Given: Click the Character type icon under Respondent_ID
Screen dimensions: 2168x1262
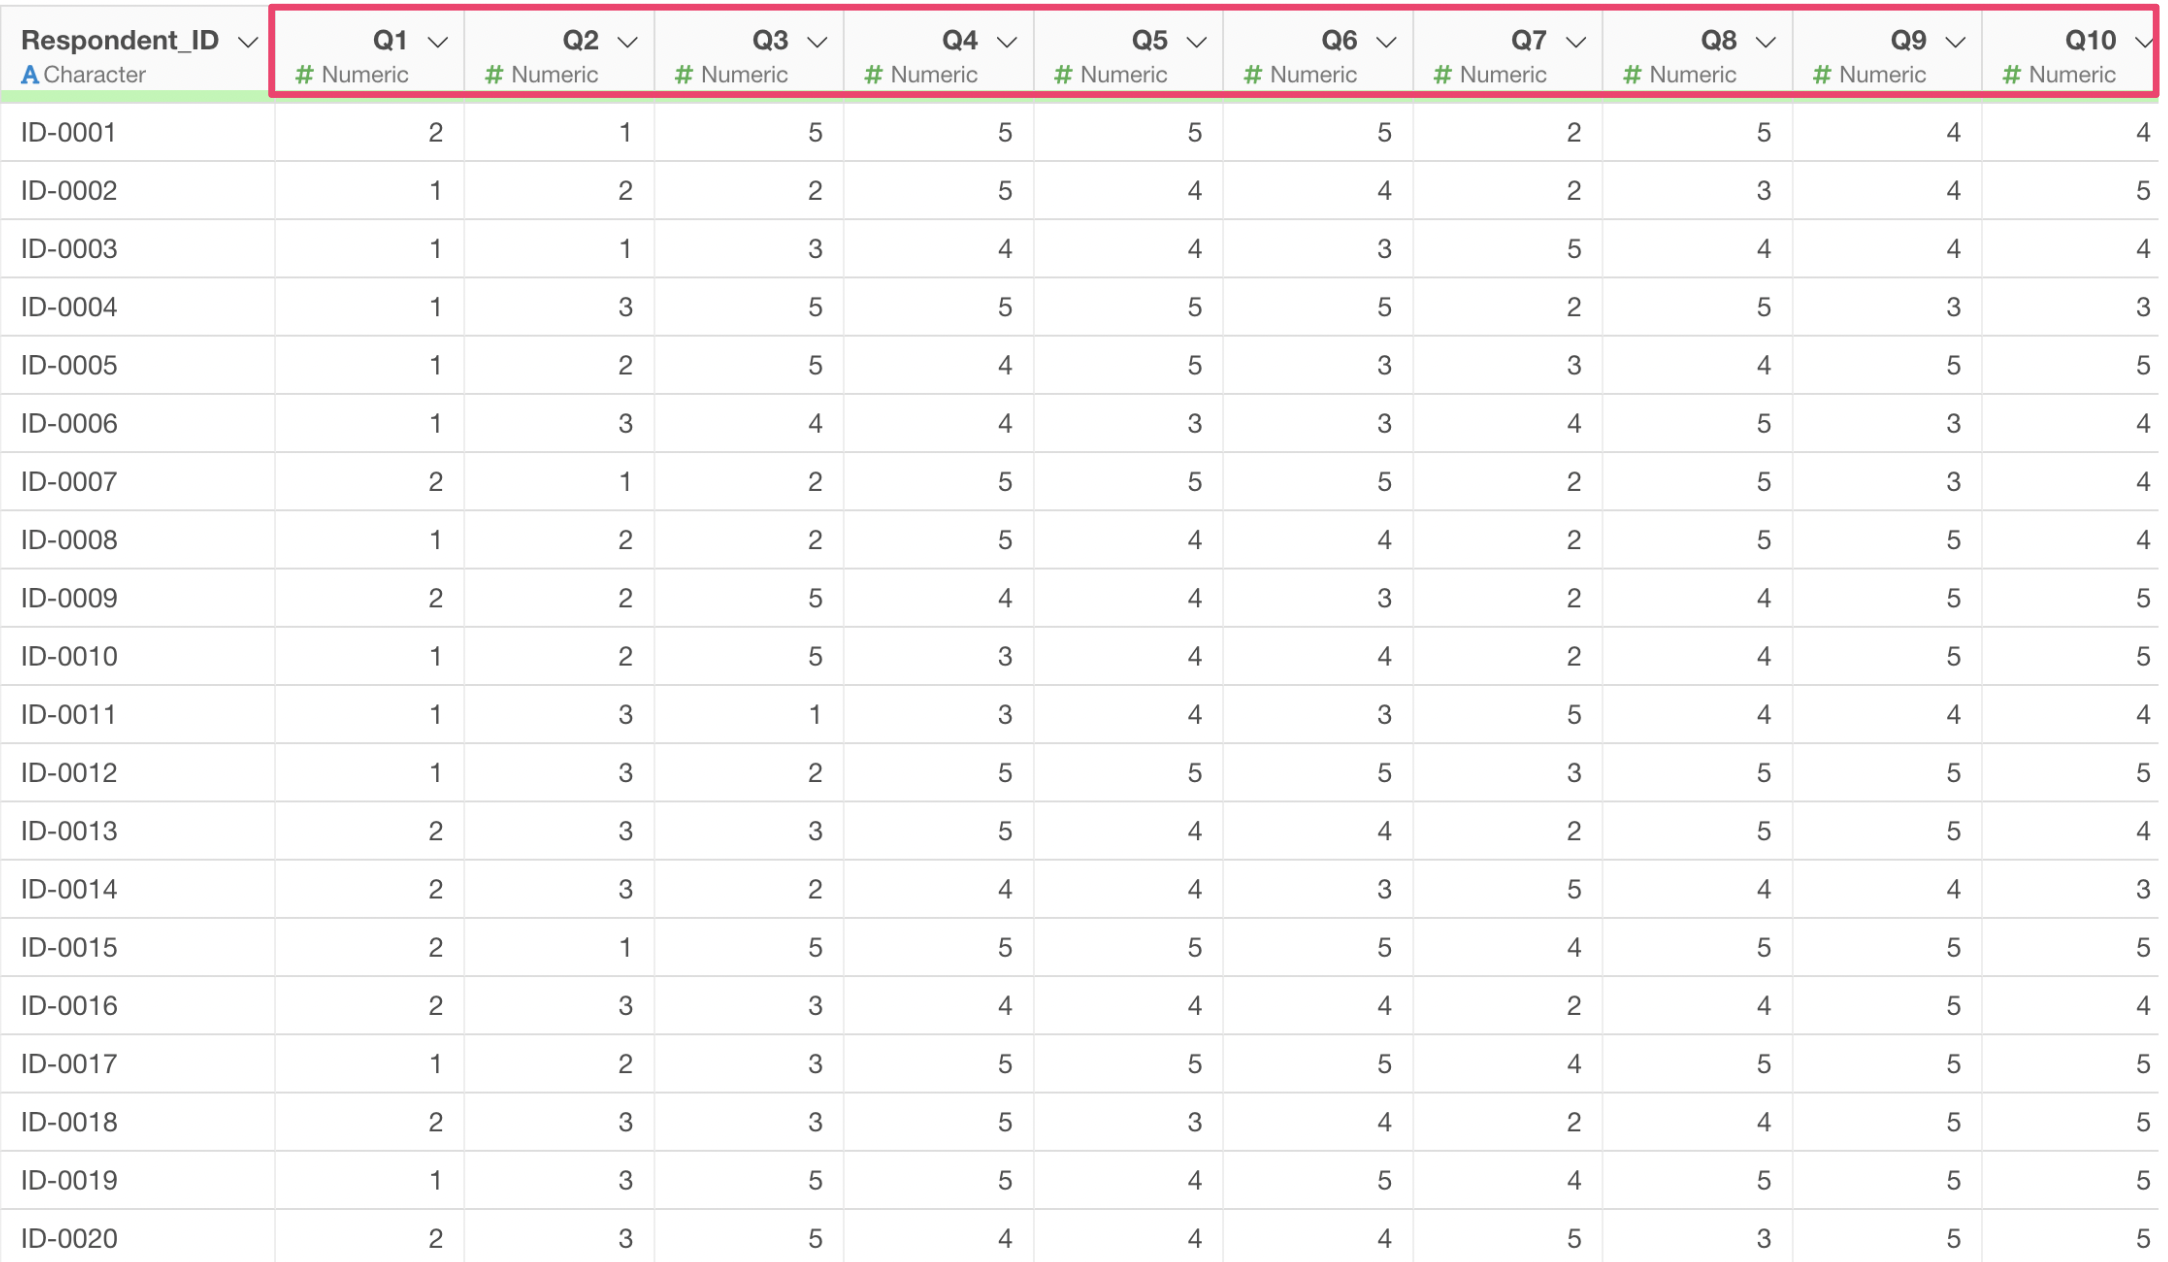Looking at the screenshot, I should [30, 75].
